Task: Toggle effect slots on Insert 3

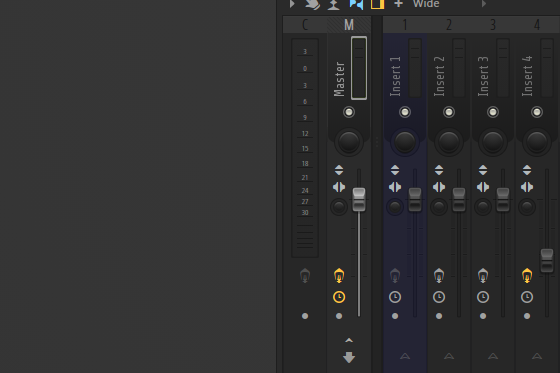Action: 483,276
